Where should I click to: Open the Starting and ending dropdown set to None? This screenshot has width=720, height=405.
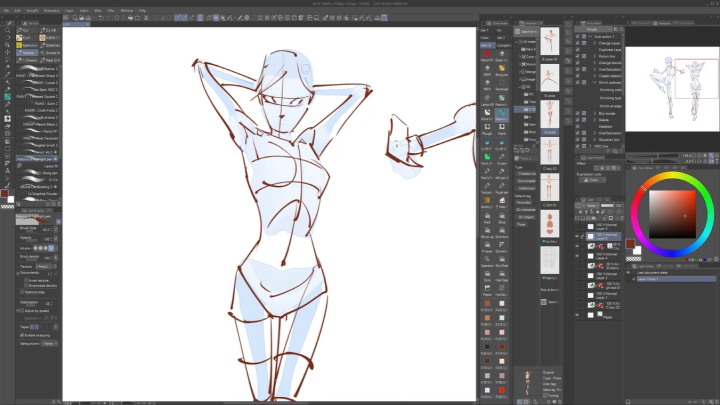[50, 343]
